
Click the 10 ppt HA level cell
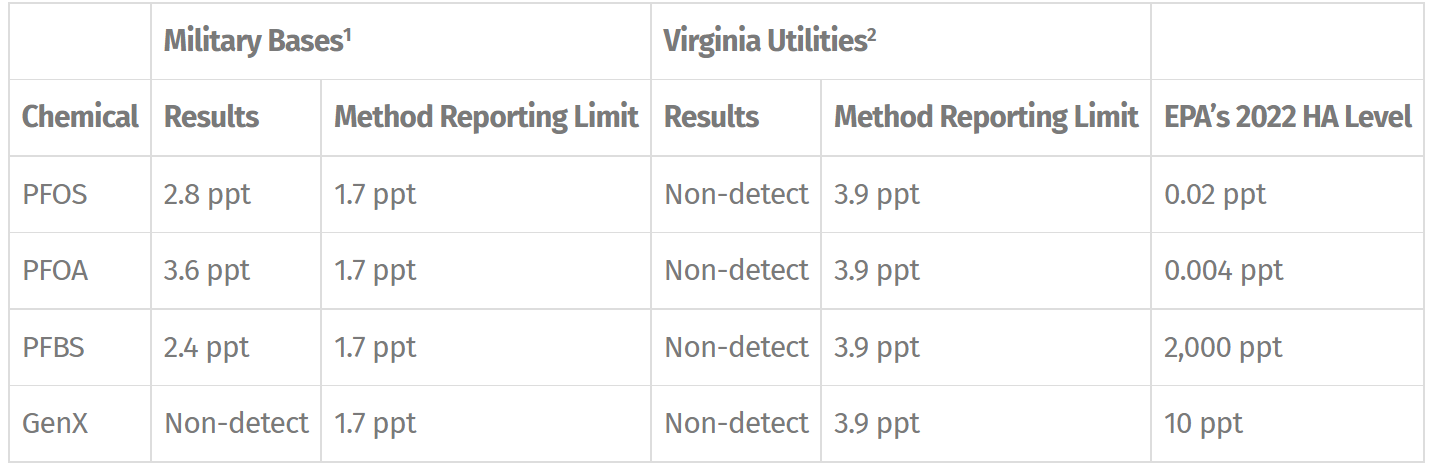[1203, 423]
